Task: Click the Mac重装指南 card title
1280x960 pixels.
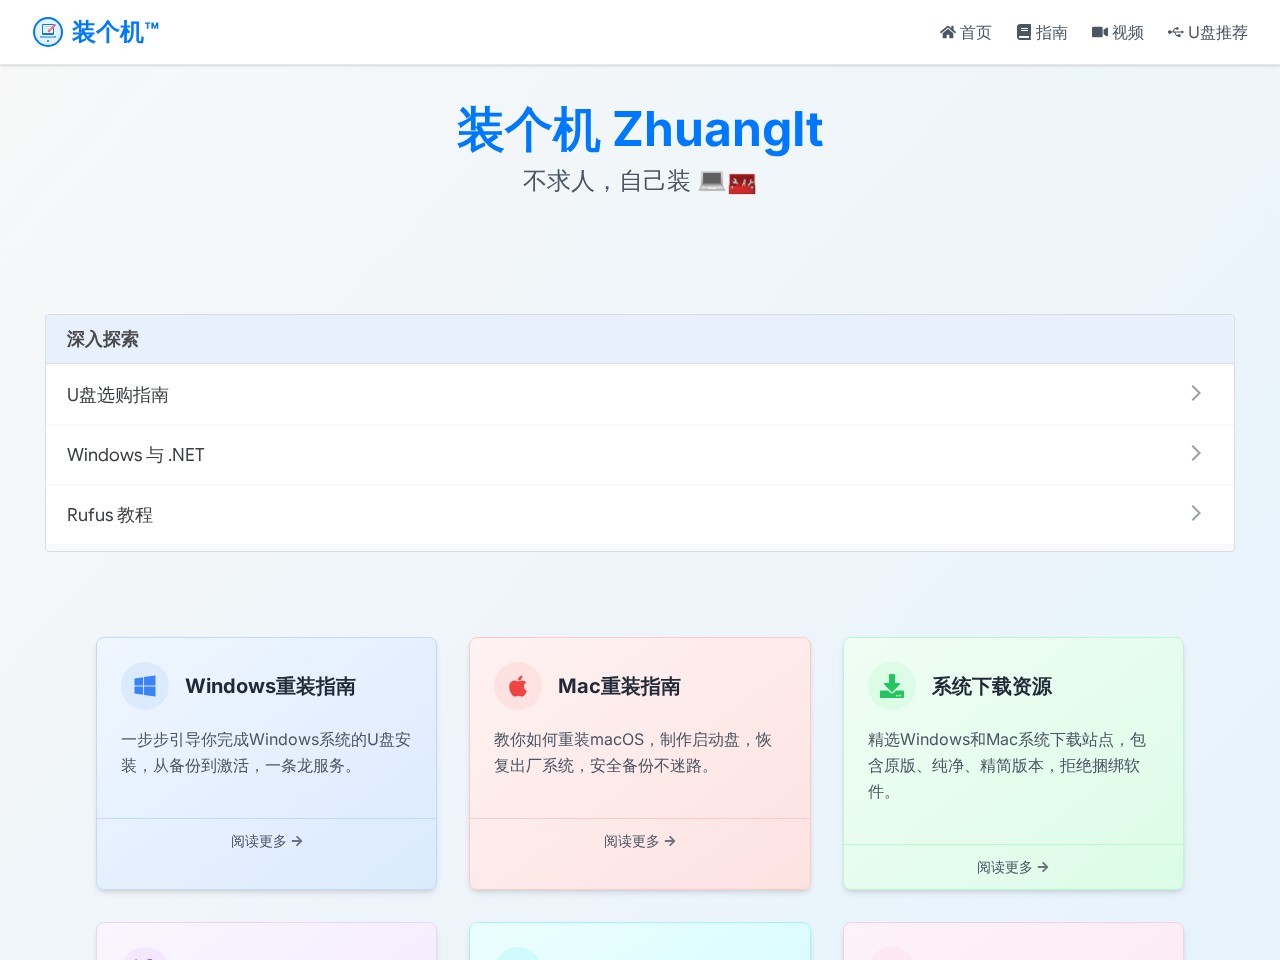Action: pyautogui.click(x=619, y=686)
